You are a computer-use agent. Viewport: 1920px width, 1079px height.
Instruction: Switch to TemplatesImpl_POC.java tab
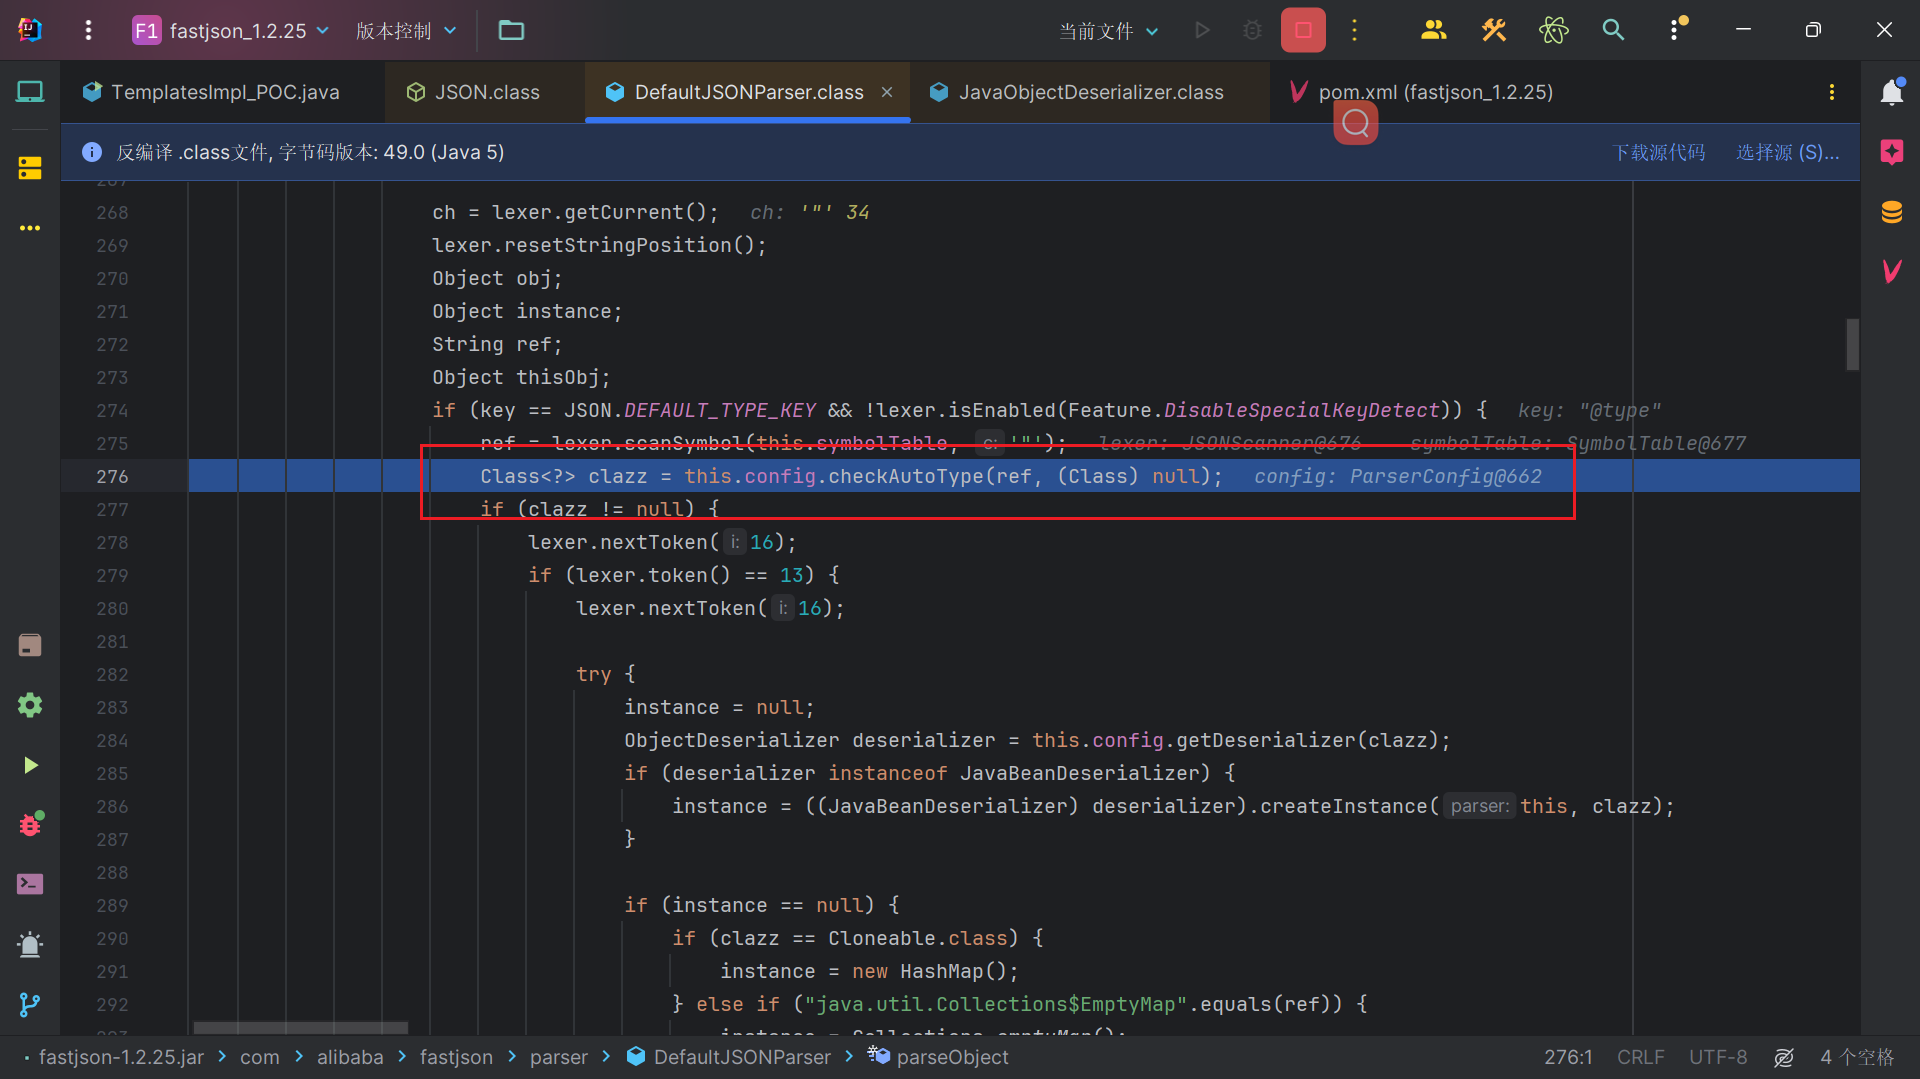[223, 92]
